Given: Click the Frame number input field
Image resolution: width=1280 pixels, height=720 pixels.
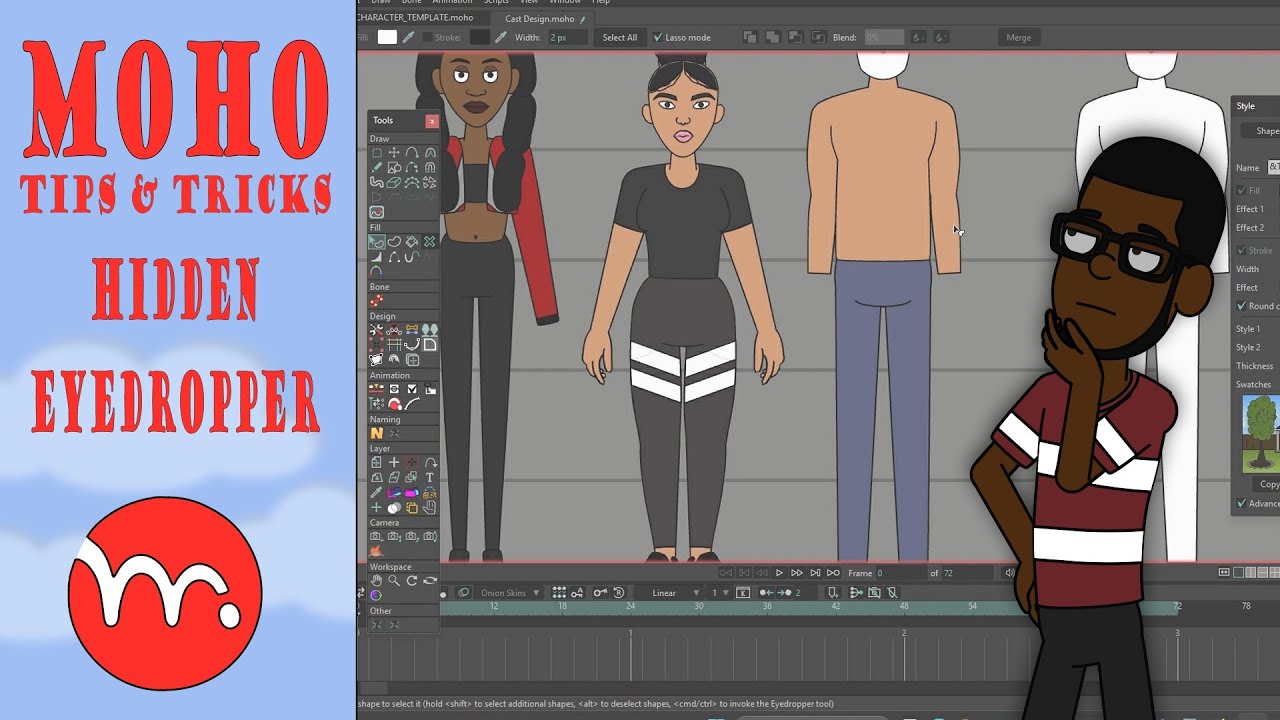Looking at the screenshot, I should click(900, 573).
